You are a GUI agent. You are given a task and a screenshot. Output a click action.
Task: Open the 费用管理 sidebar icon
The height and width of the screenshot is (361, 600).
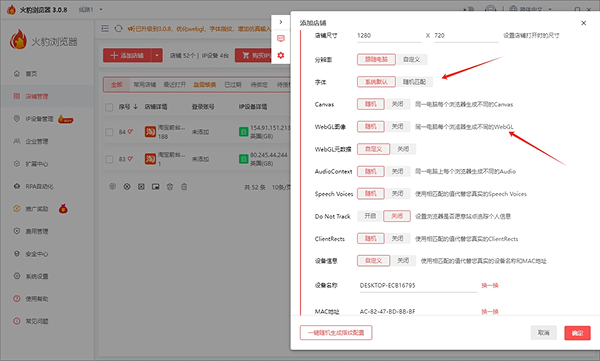[16, 231]
